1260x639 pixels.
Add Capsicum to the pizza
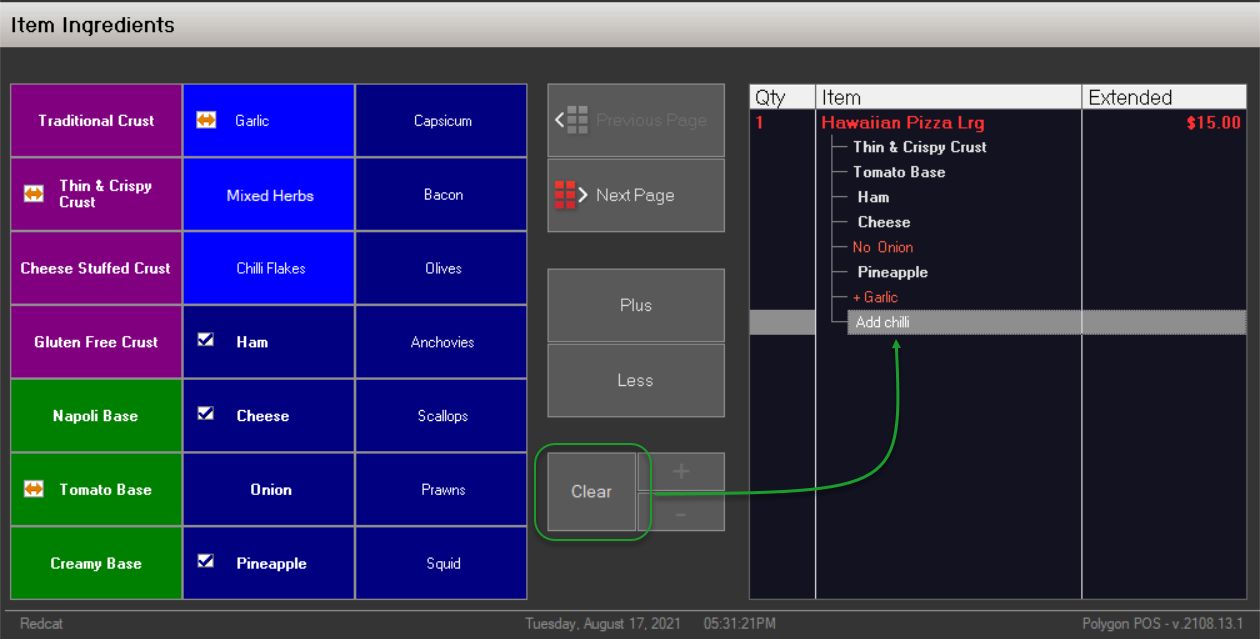pos(442,121)
